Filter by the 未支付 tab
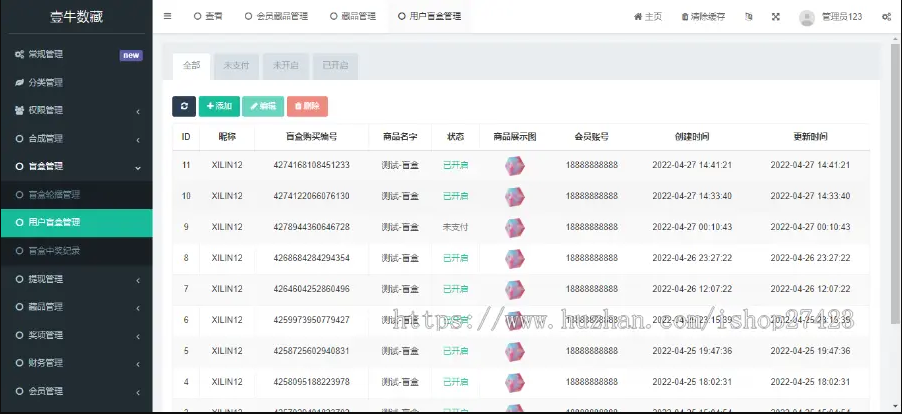This screenshot has width=902, height=414. click(x=236, y=66)
